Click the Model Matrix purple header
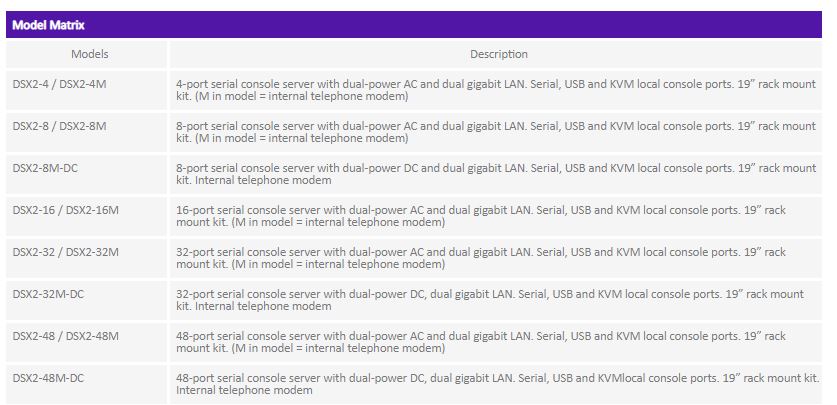837x405 pixels. coord(414,25)
